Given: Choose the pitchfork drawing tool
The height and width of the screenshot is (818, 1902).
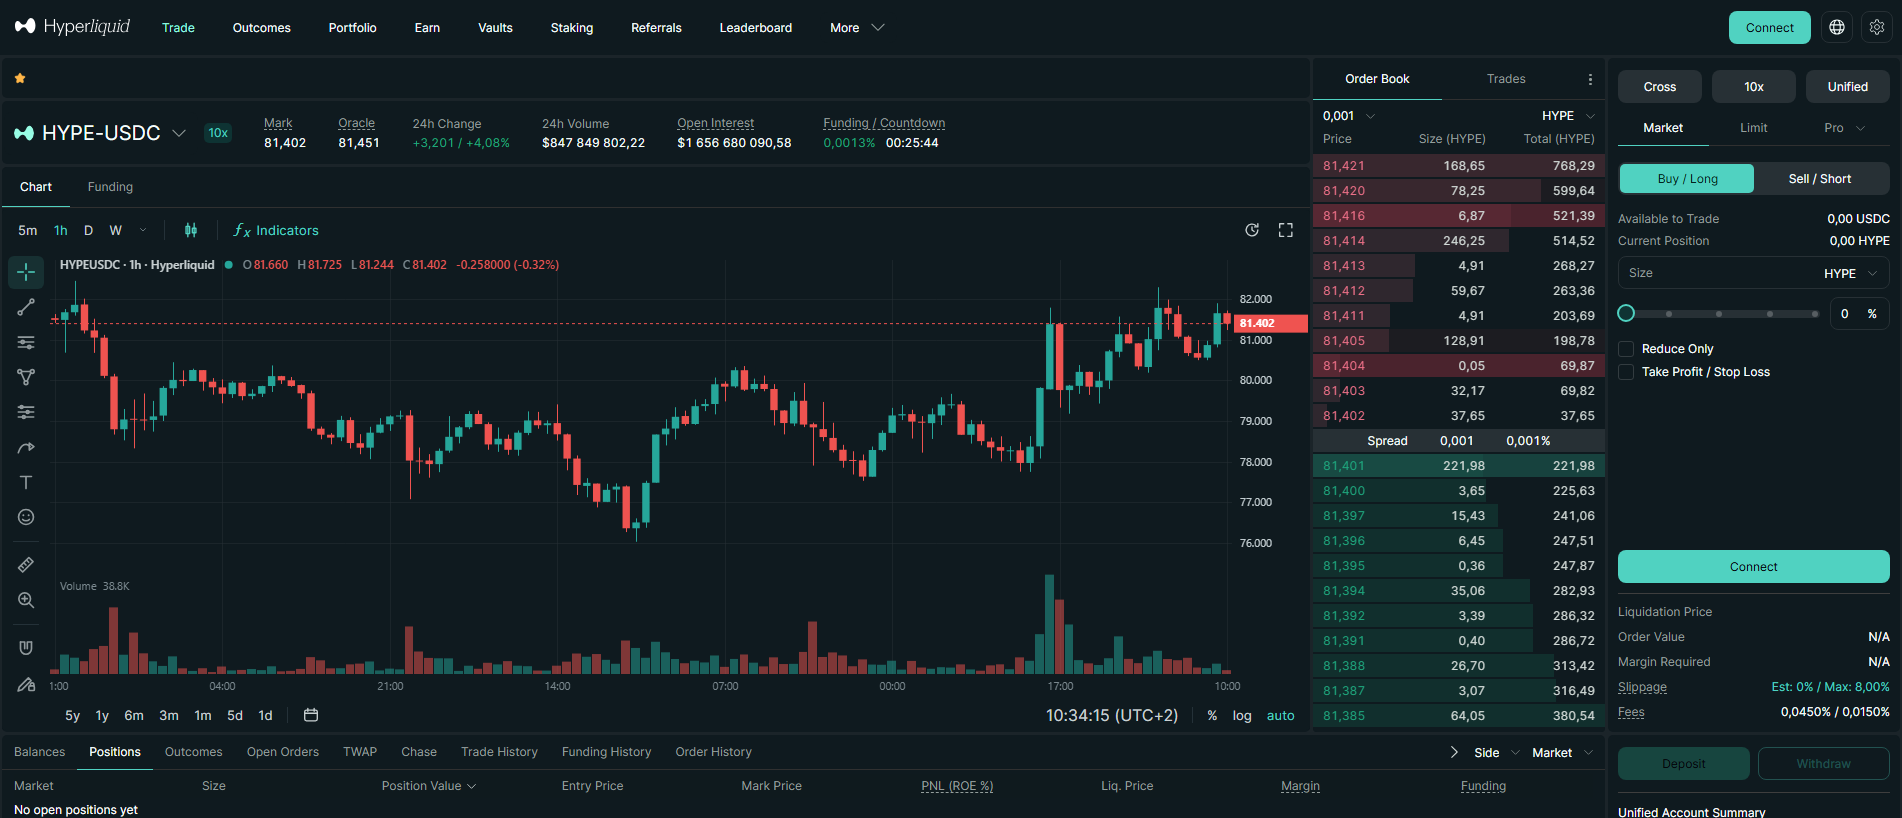Looking at the screenshot, I should (26, 377).
